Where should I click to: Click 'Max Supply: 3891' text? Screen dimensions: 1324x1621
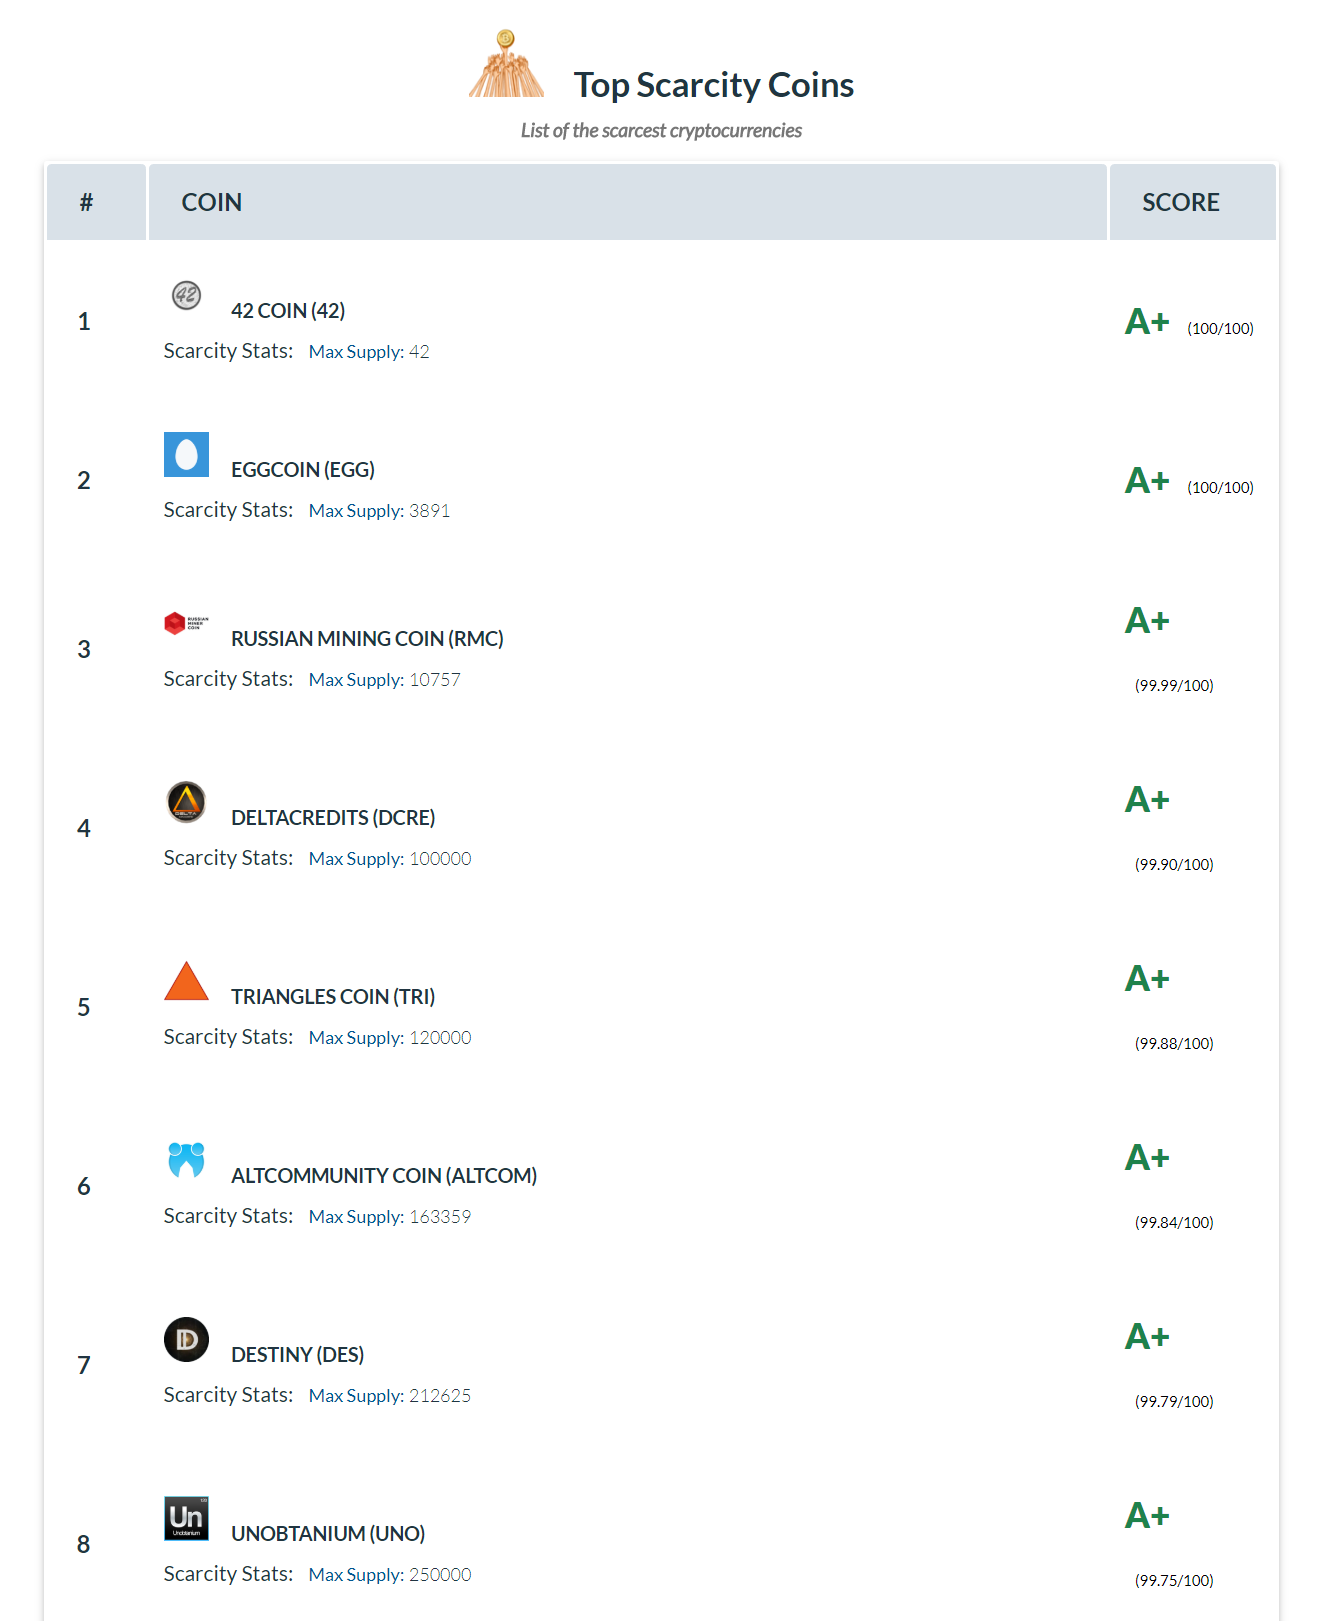click(379, 511)
